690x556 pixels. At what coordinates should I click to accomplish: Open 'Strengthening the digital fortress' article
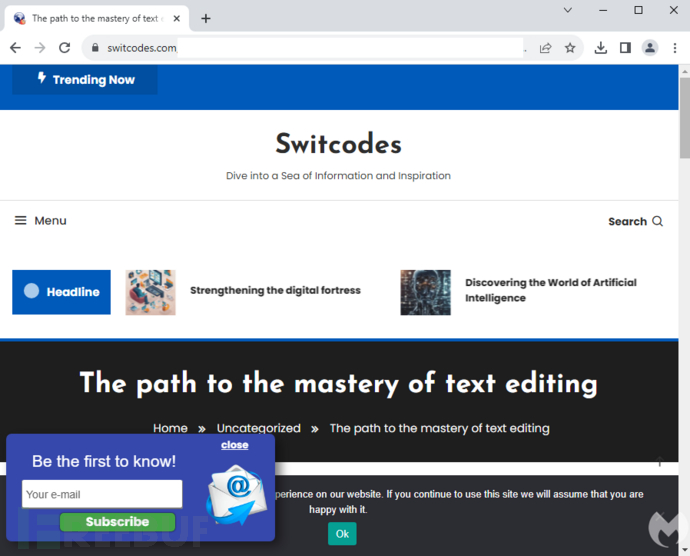coord(275,290)
